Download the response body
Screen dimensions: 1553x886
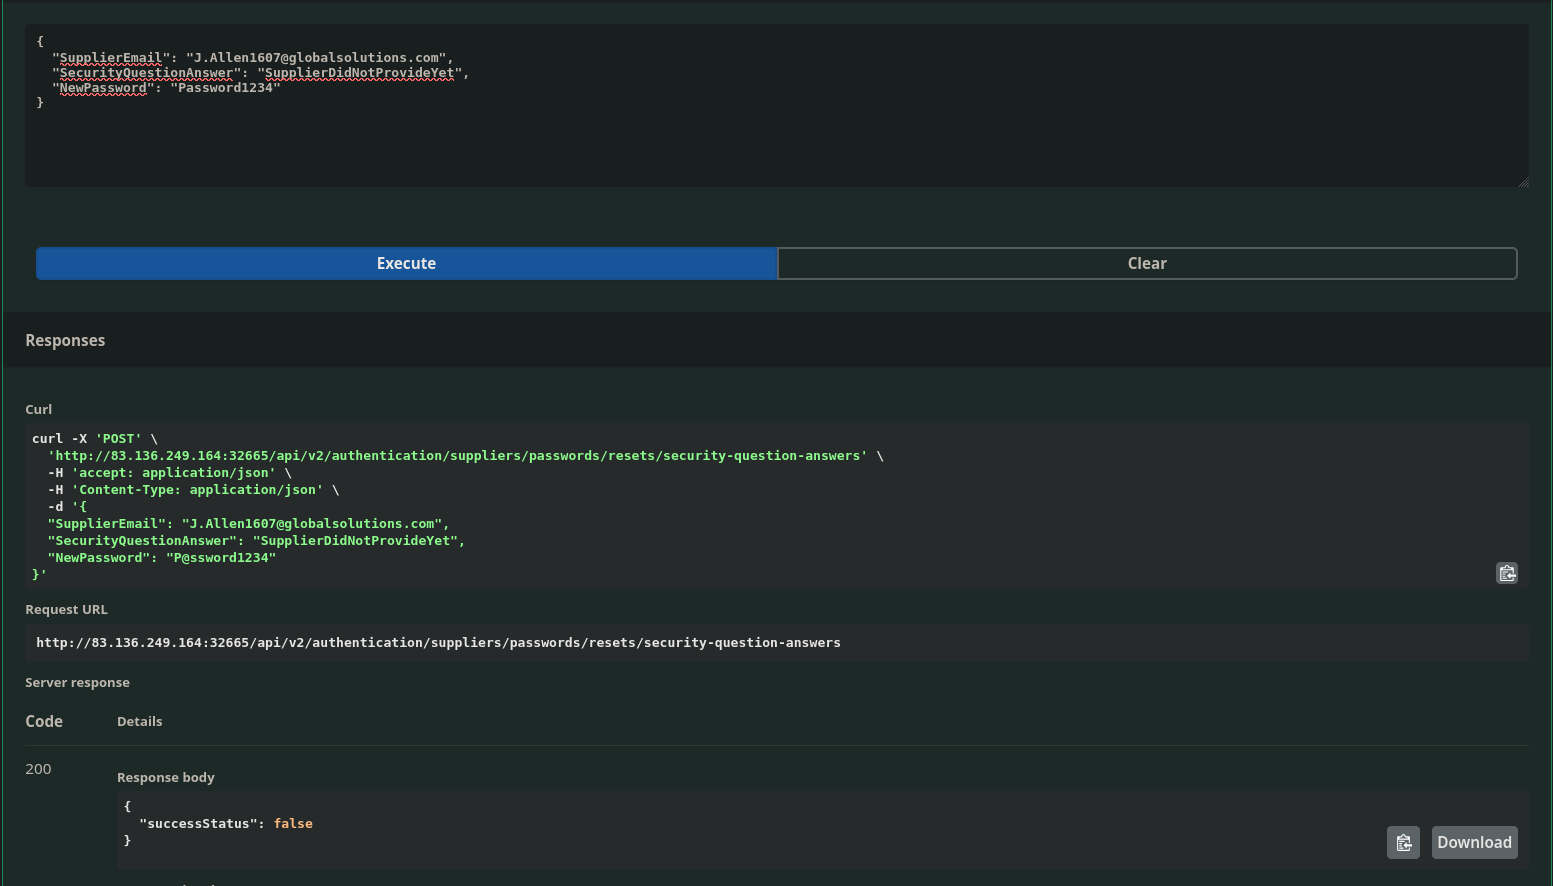coord(1474,842)
